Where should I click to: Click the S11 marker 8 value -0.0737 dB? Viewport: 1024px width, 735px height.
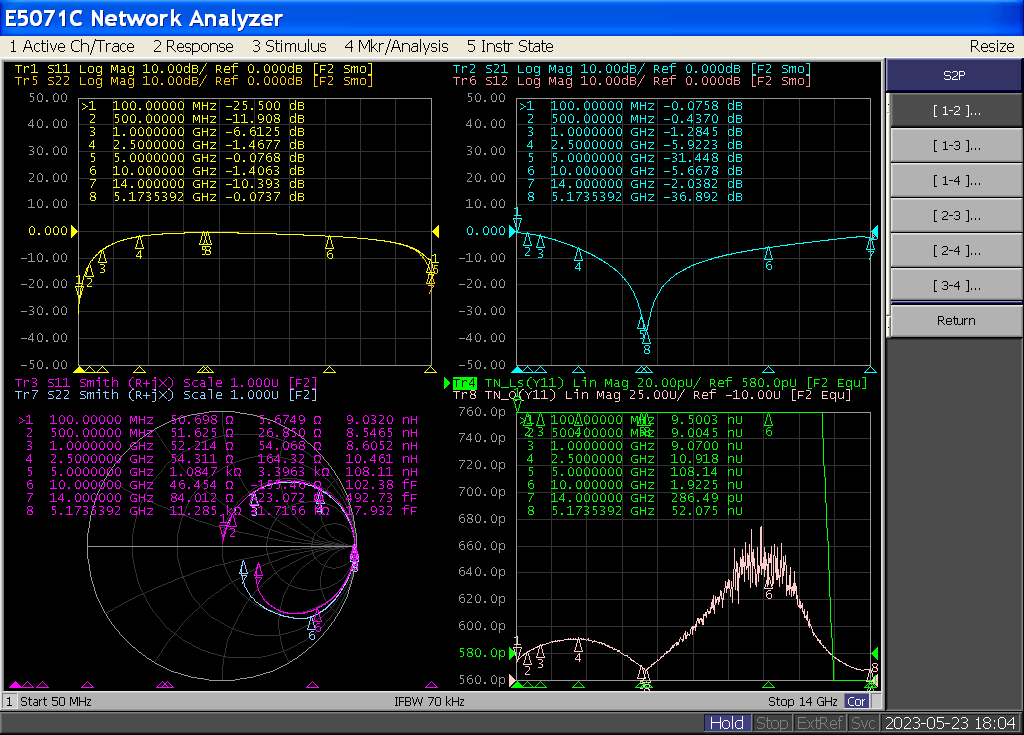pos(265,197)
